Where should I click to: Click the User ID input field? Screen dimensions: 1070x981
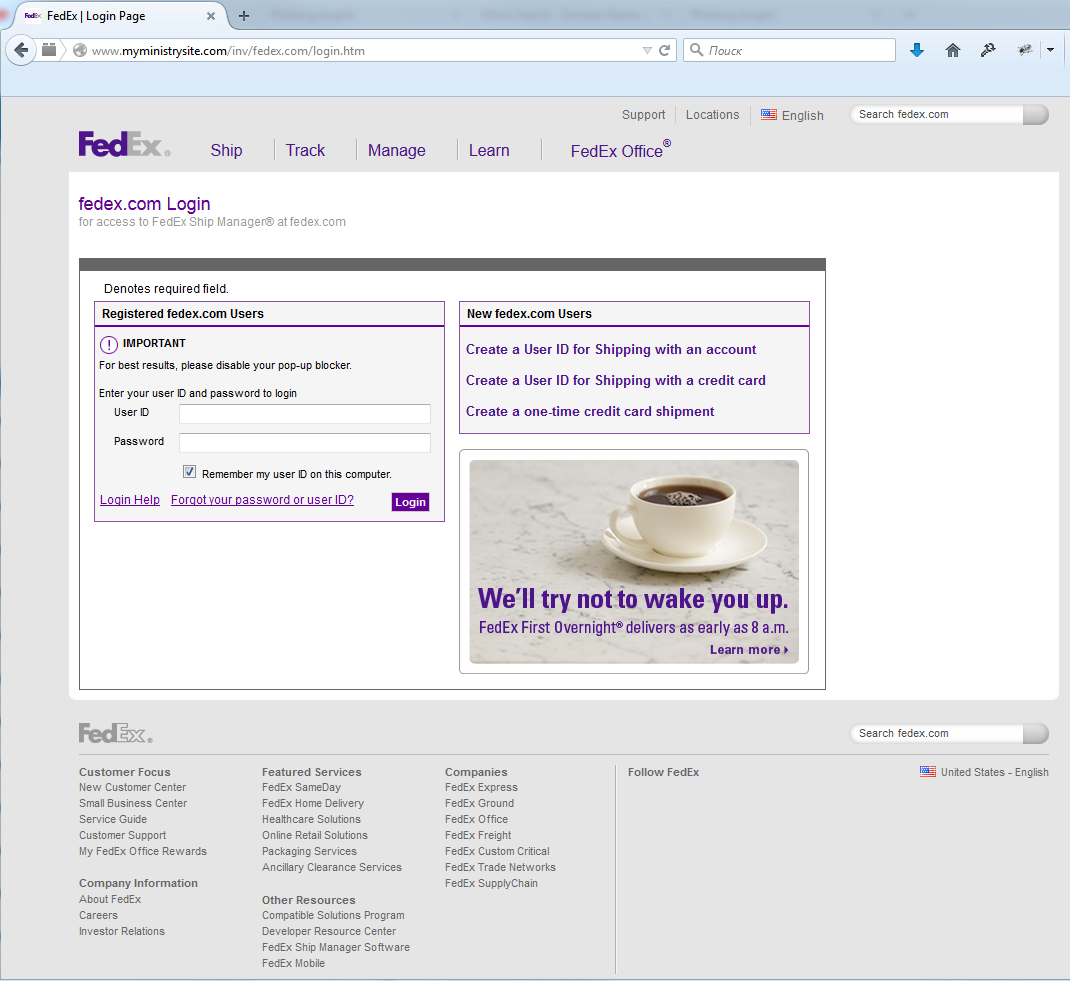coord(305,413)
